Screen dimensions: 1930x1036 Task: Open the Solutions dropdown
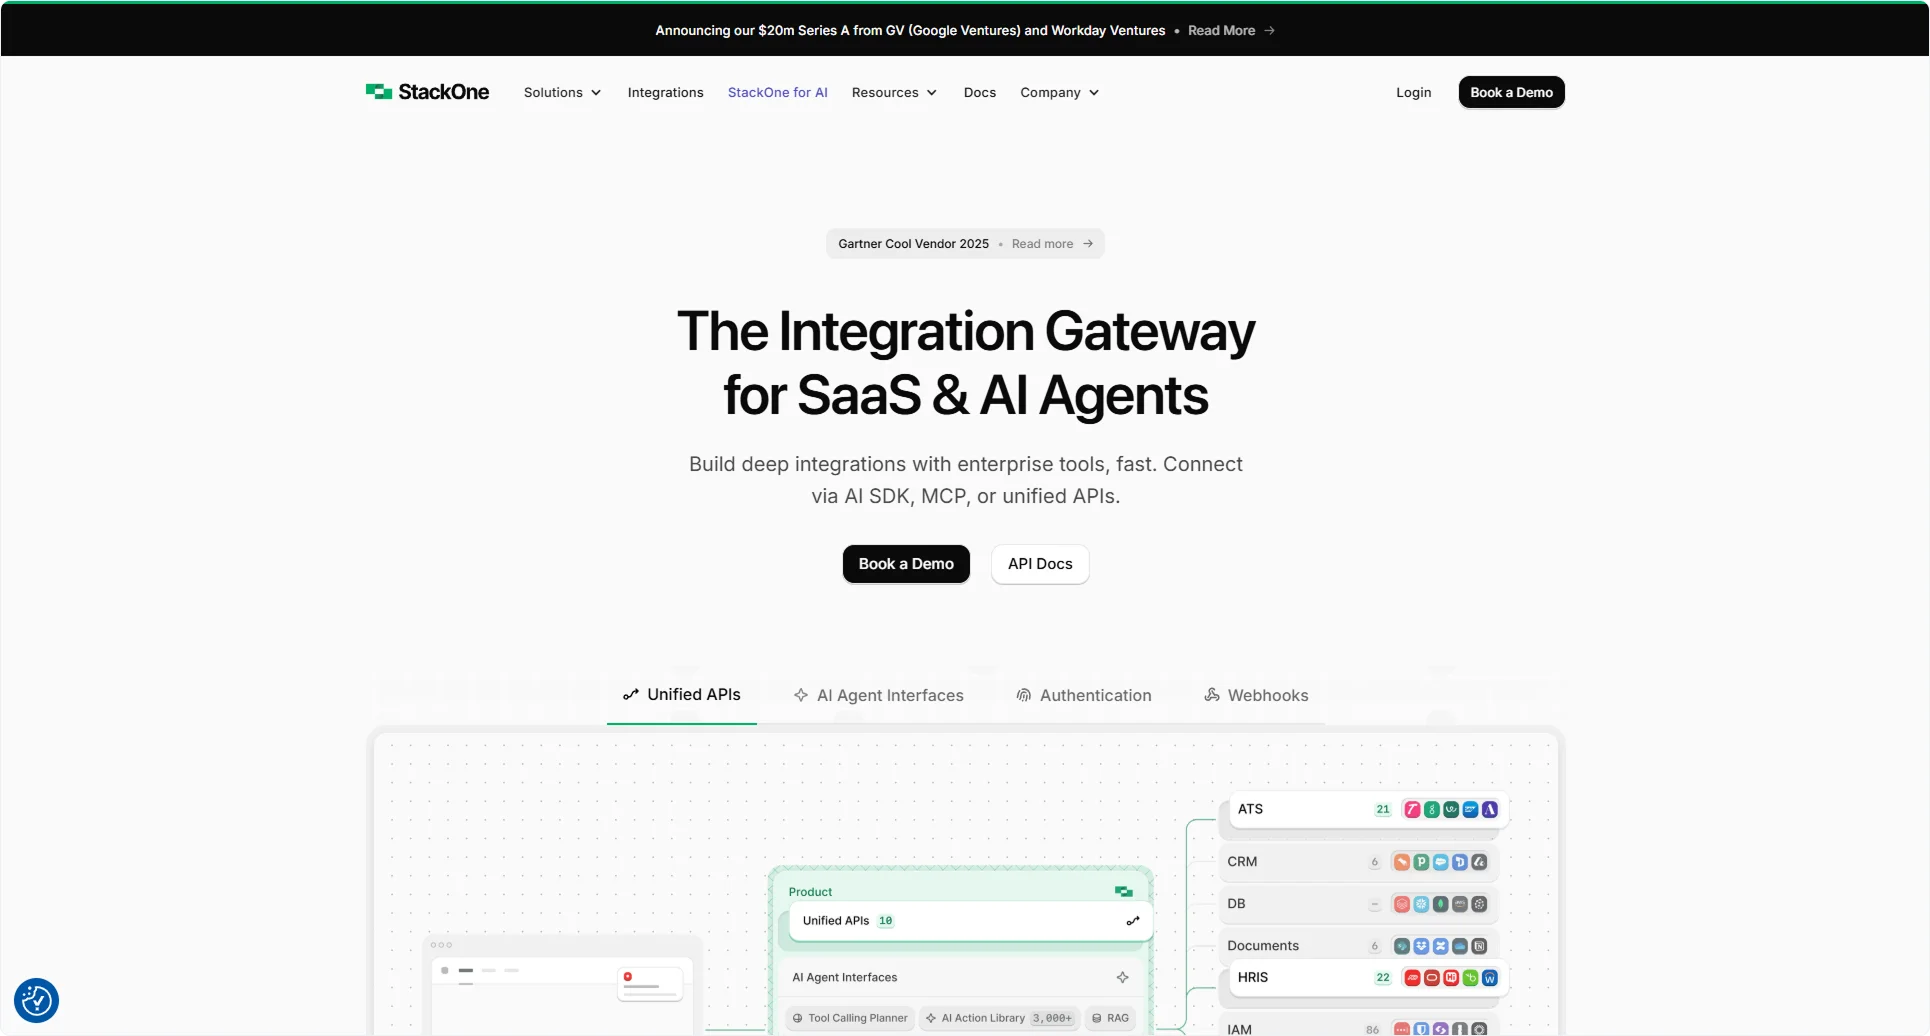[x=561, y=92]
